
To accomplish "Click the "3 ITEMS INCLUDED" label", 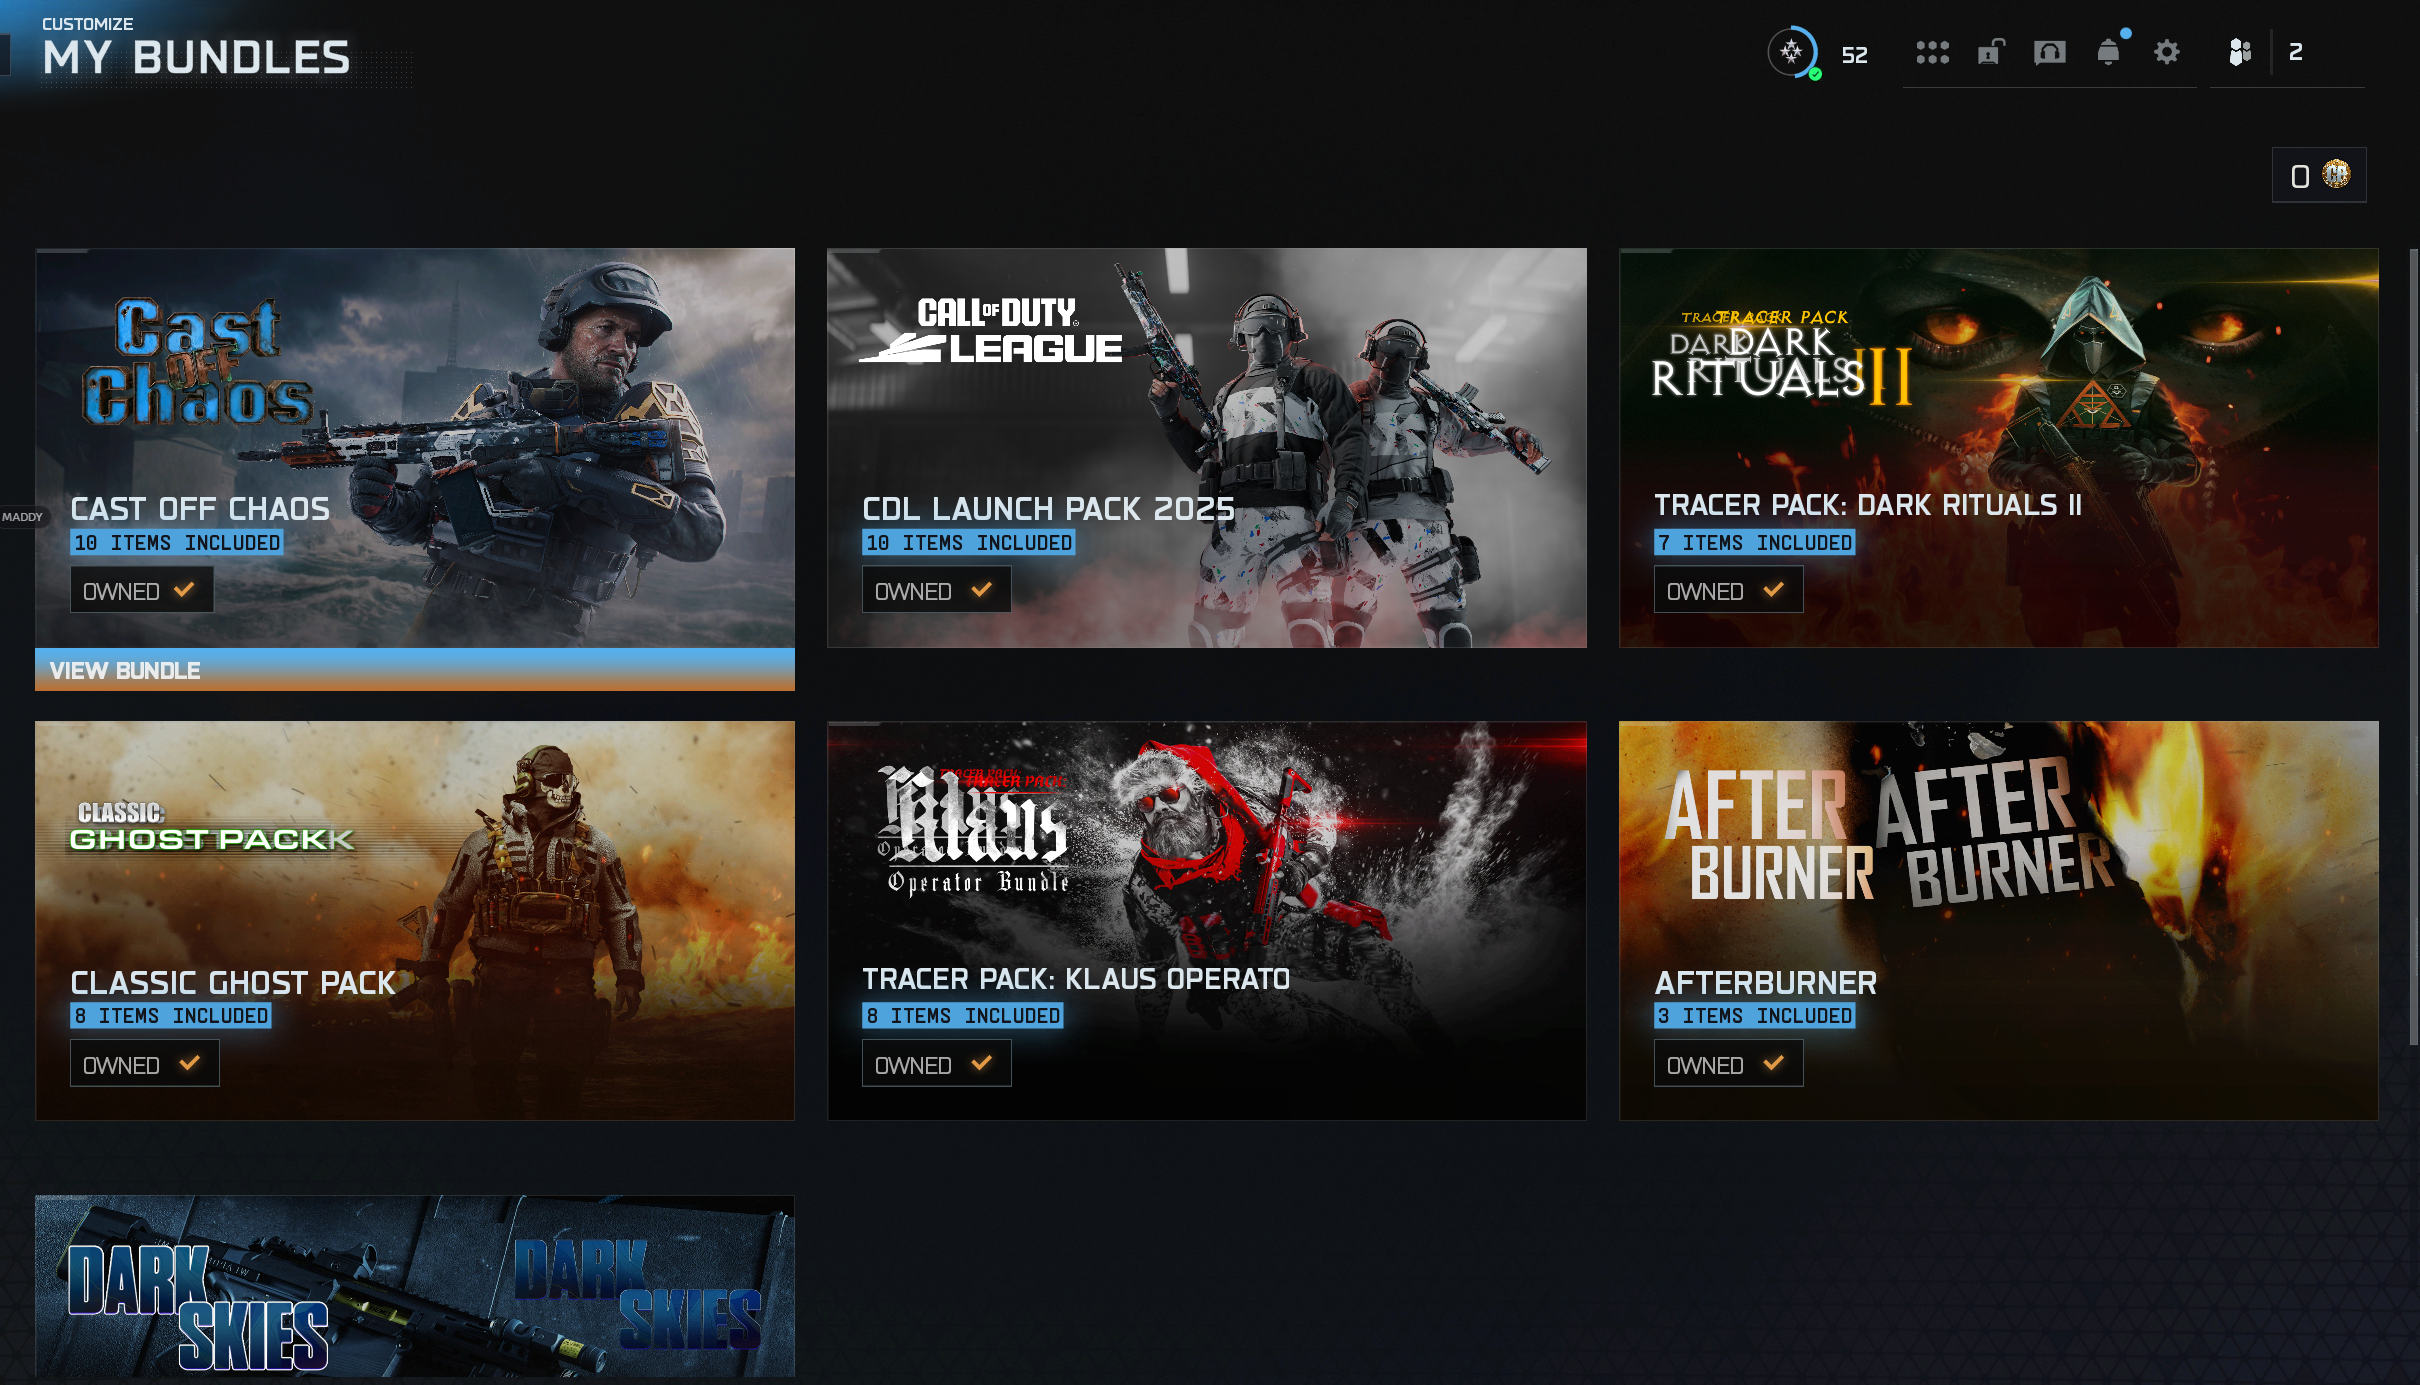I will [x=1755, y=1016].
